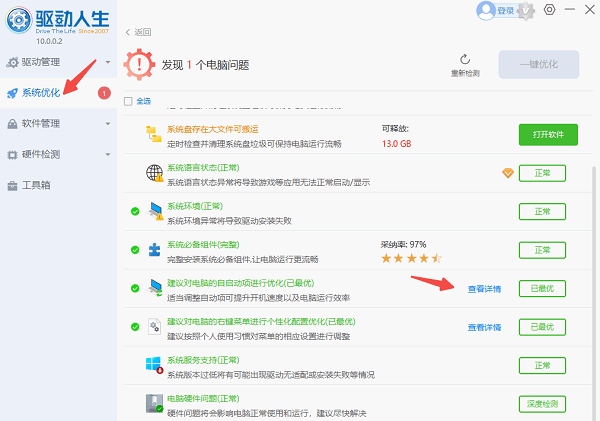Minimize the window with the dash button

click(570, 9)
